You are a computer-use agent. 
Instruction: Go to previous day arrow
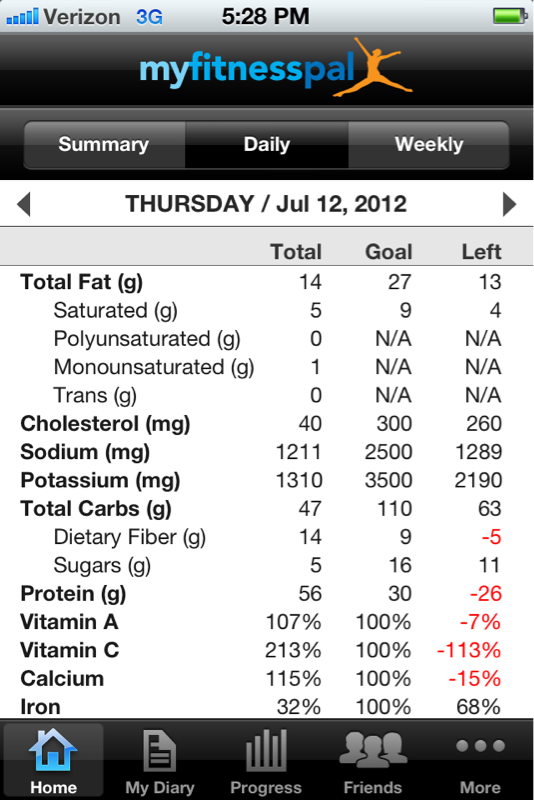pos(24,204)
